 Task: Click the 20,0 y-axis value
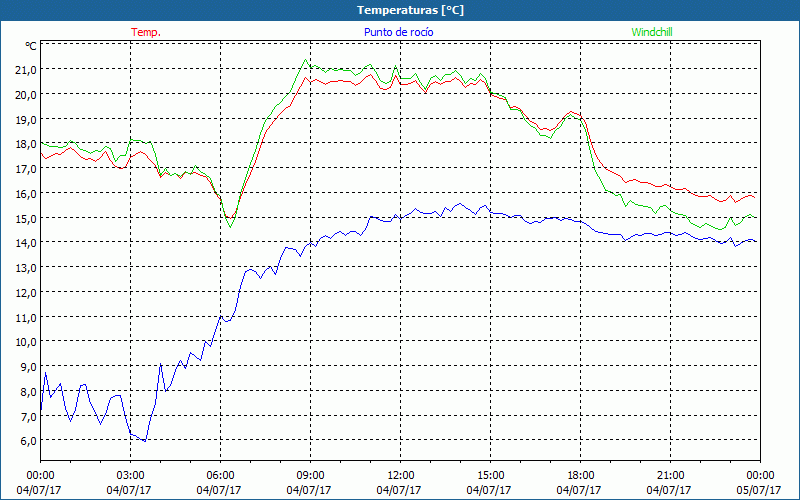point(26,95)
